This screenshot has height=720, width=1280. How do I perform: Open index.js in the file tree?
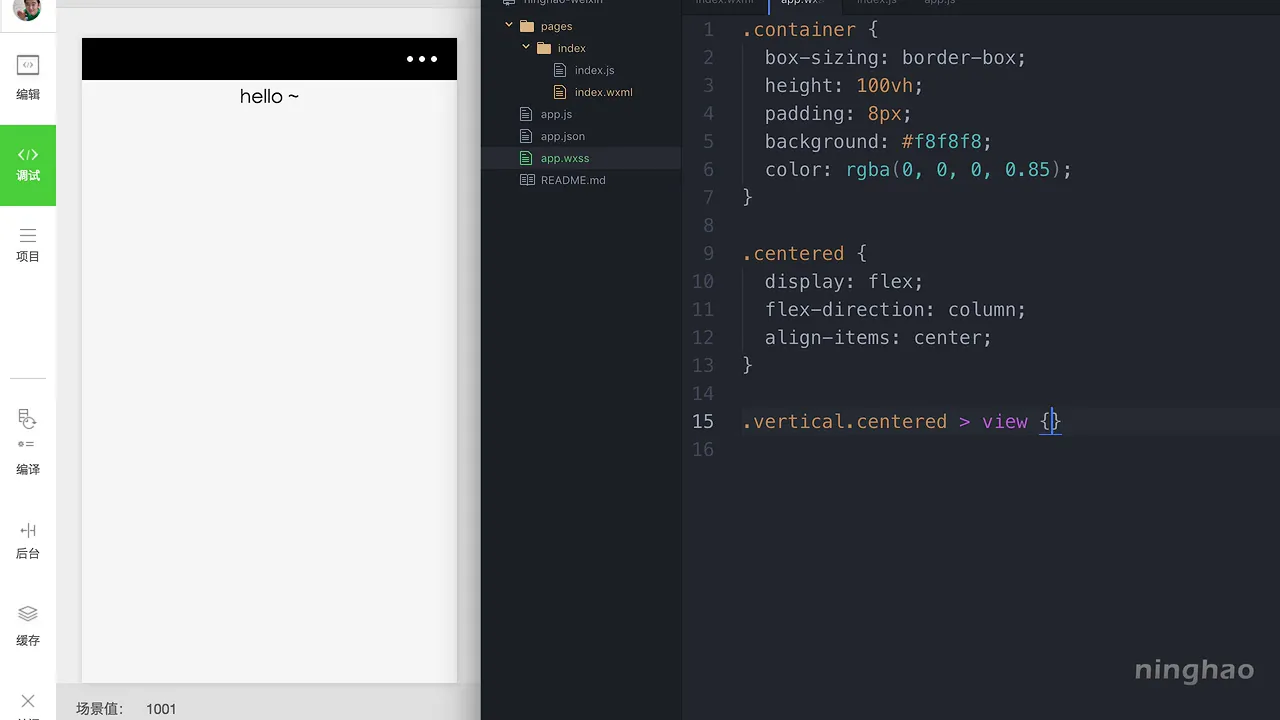coord(594,70)
